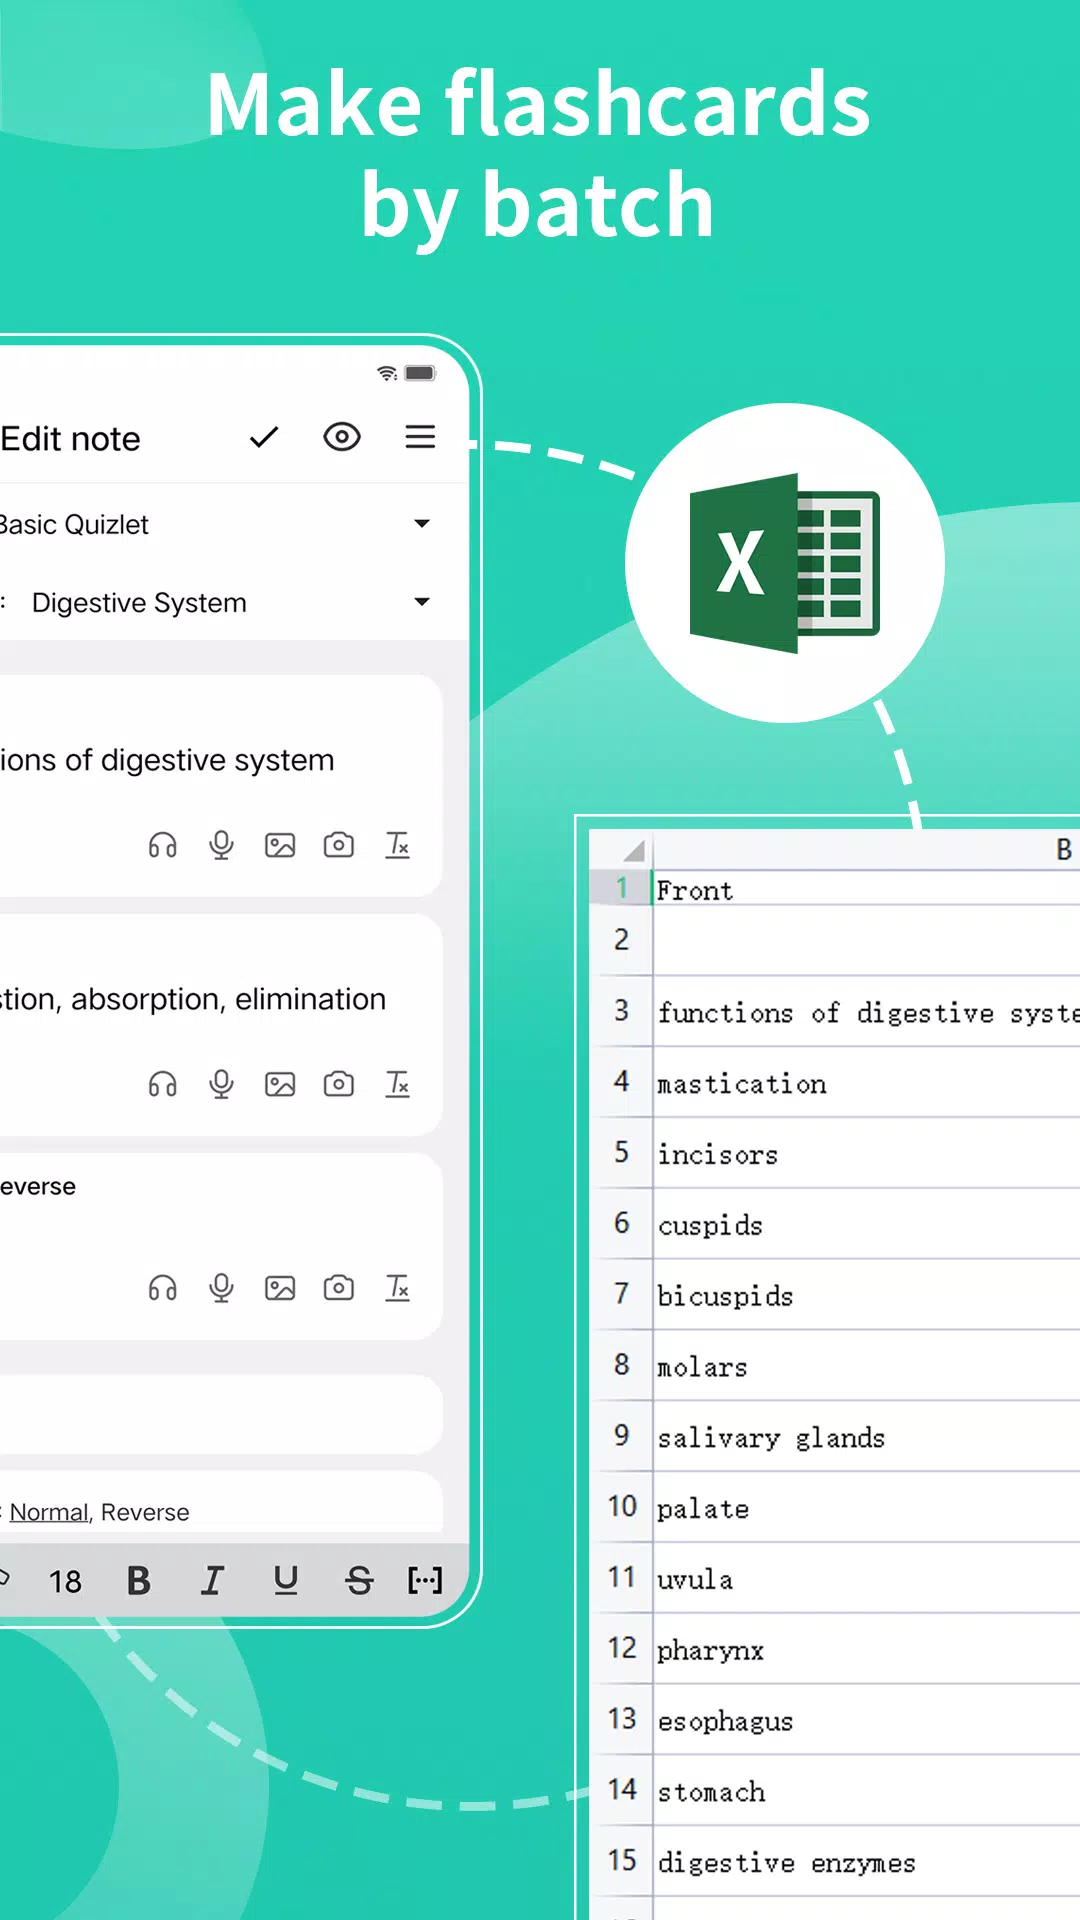Clear formatting in absorption, elimination field

click(x=398, y=1085)
